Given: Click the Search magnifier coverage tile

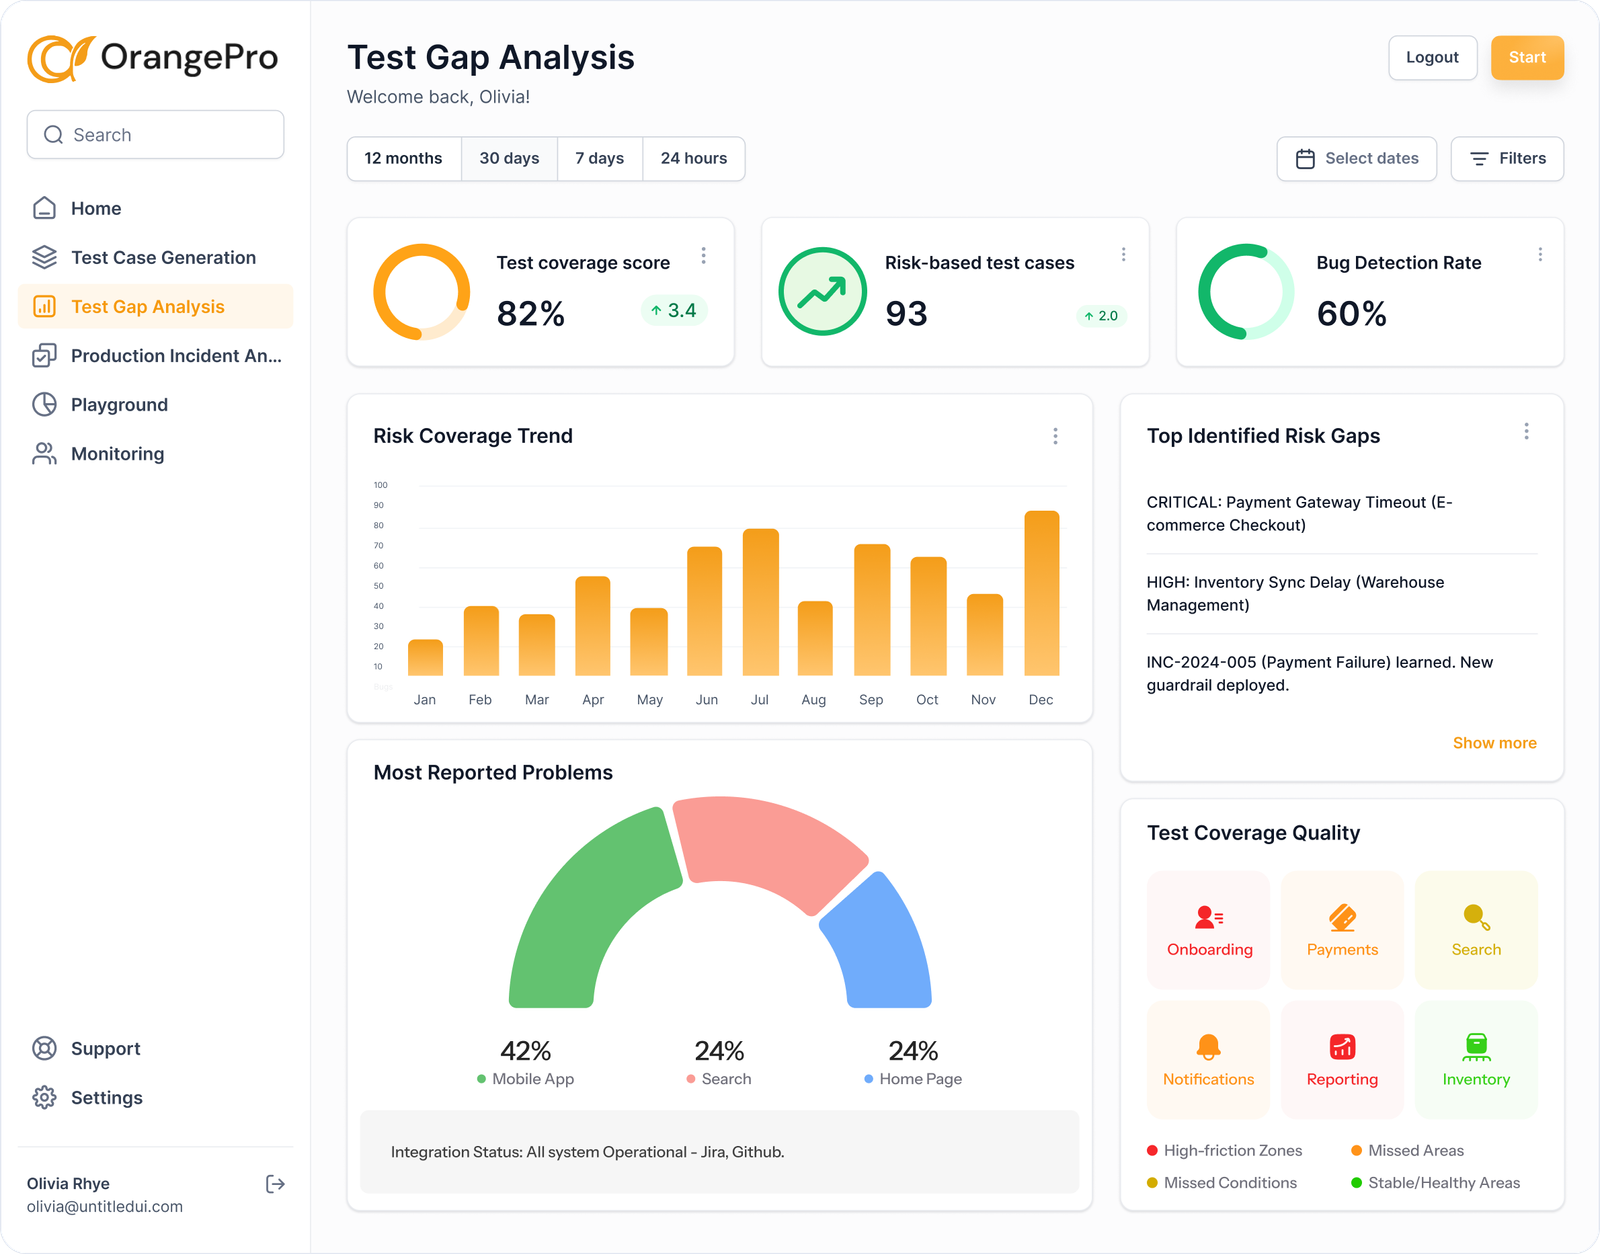Looking at the screenshot, I should [1476, 930].
